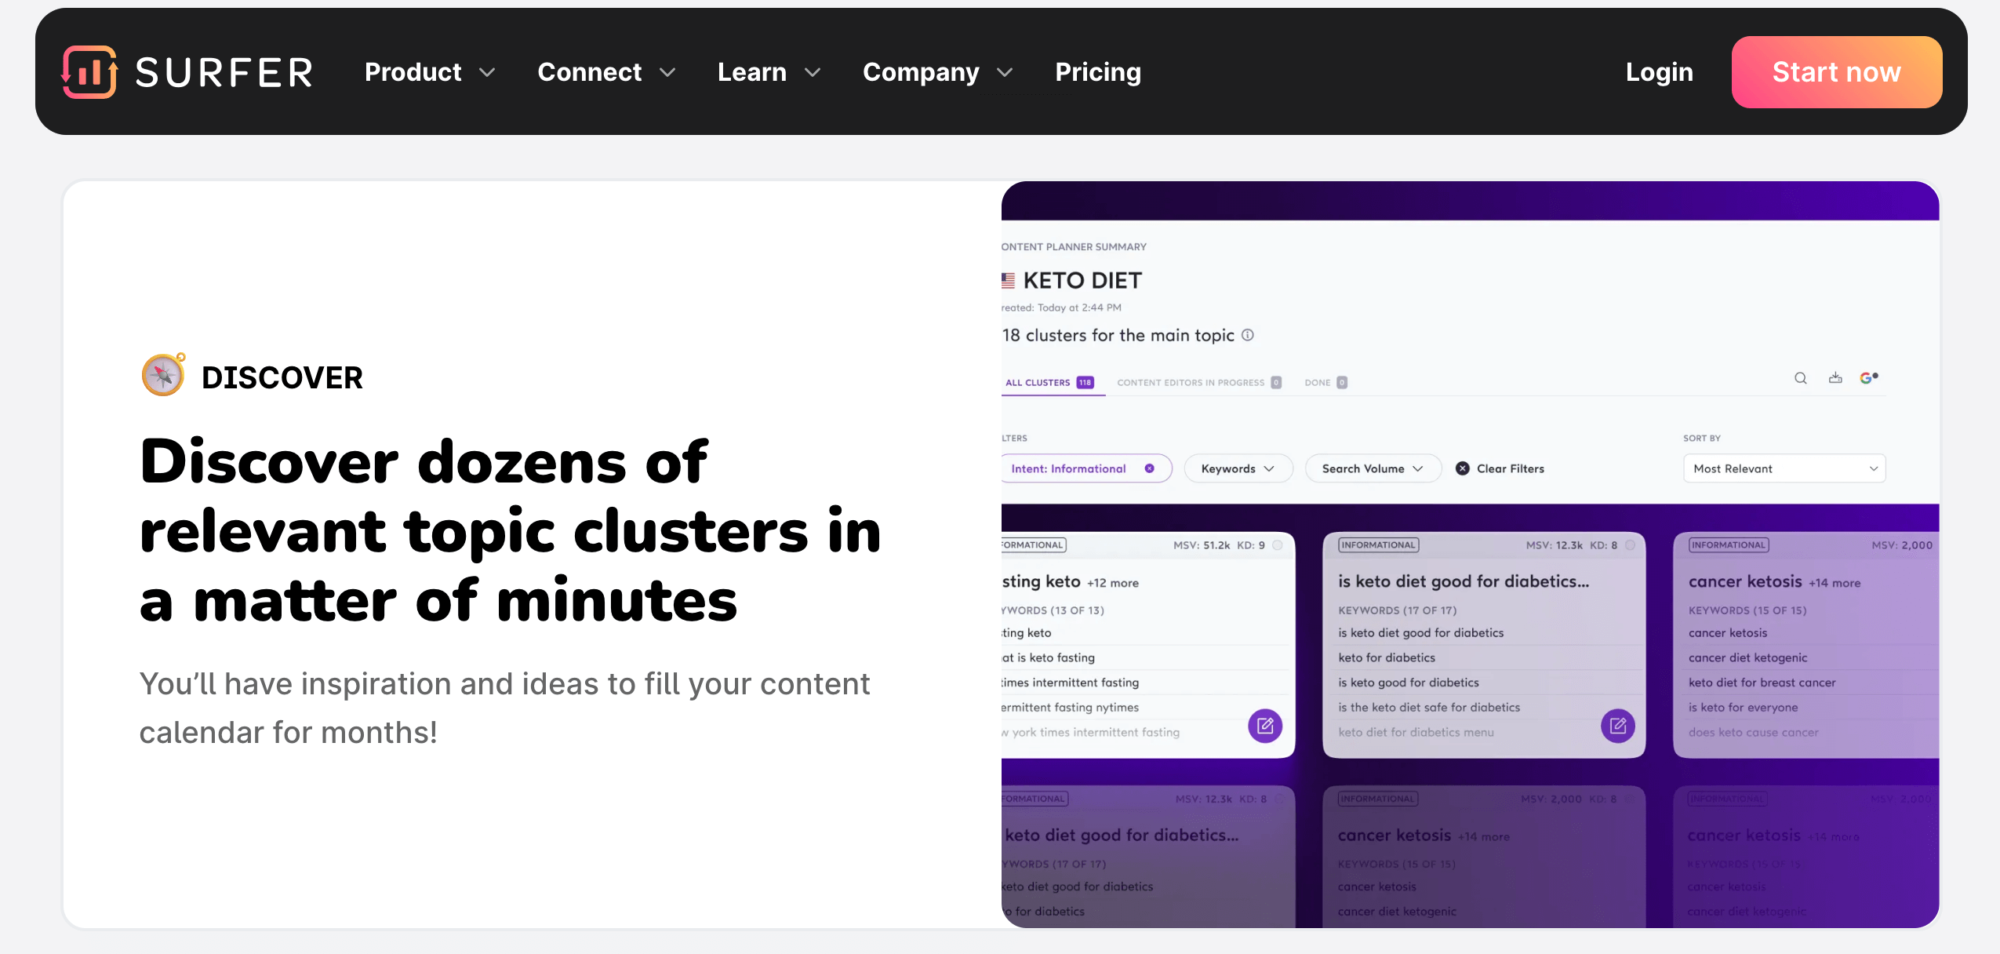Click the compass emoji beside DISCOVER
The image size is (2000, 954).
coord(162,375)
